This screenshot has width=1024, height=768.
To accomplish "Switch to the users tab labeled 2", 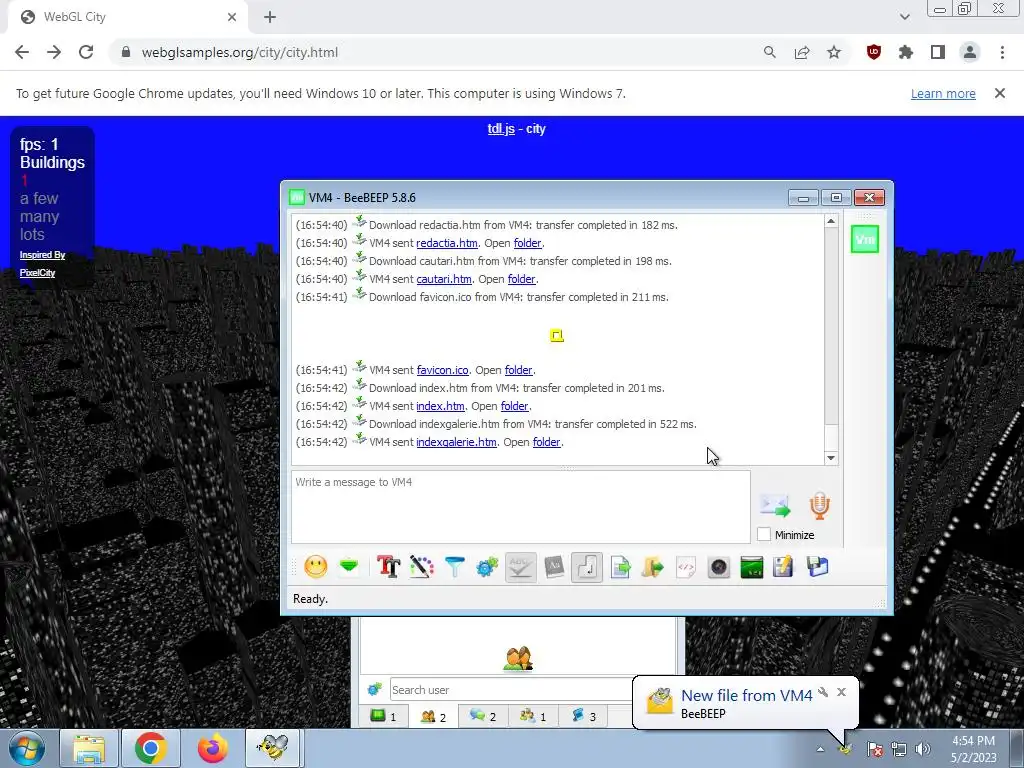I will click(433, 716).
